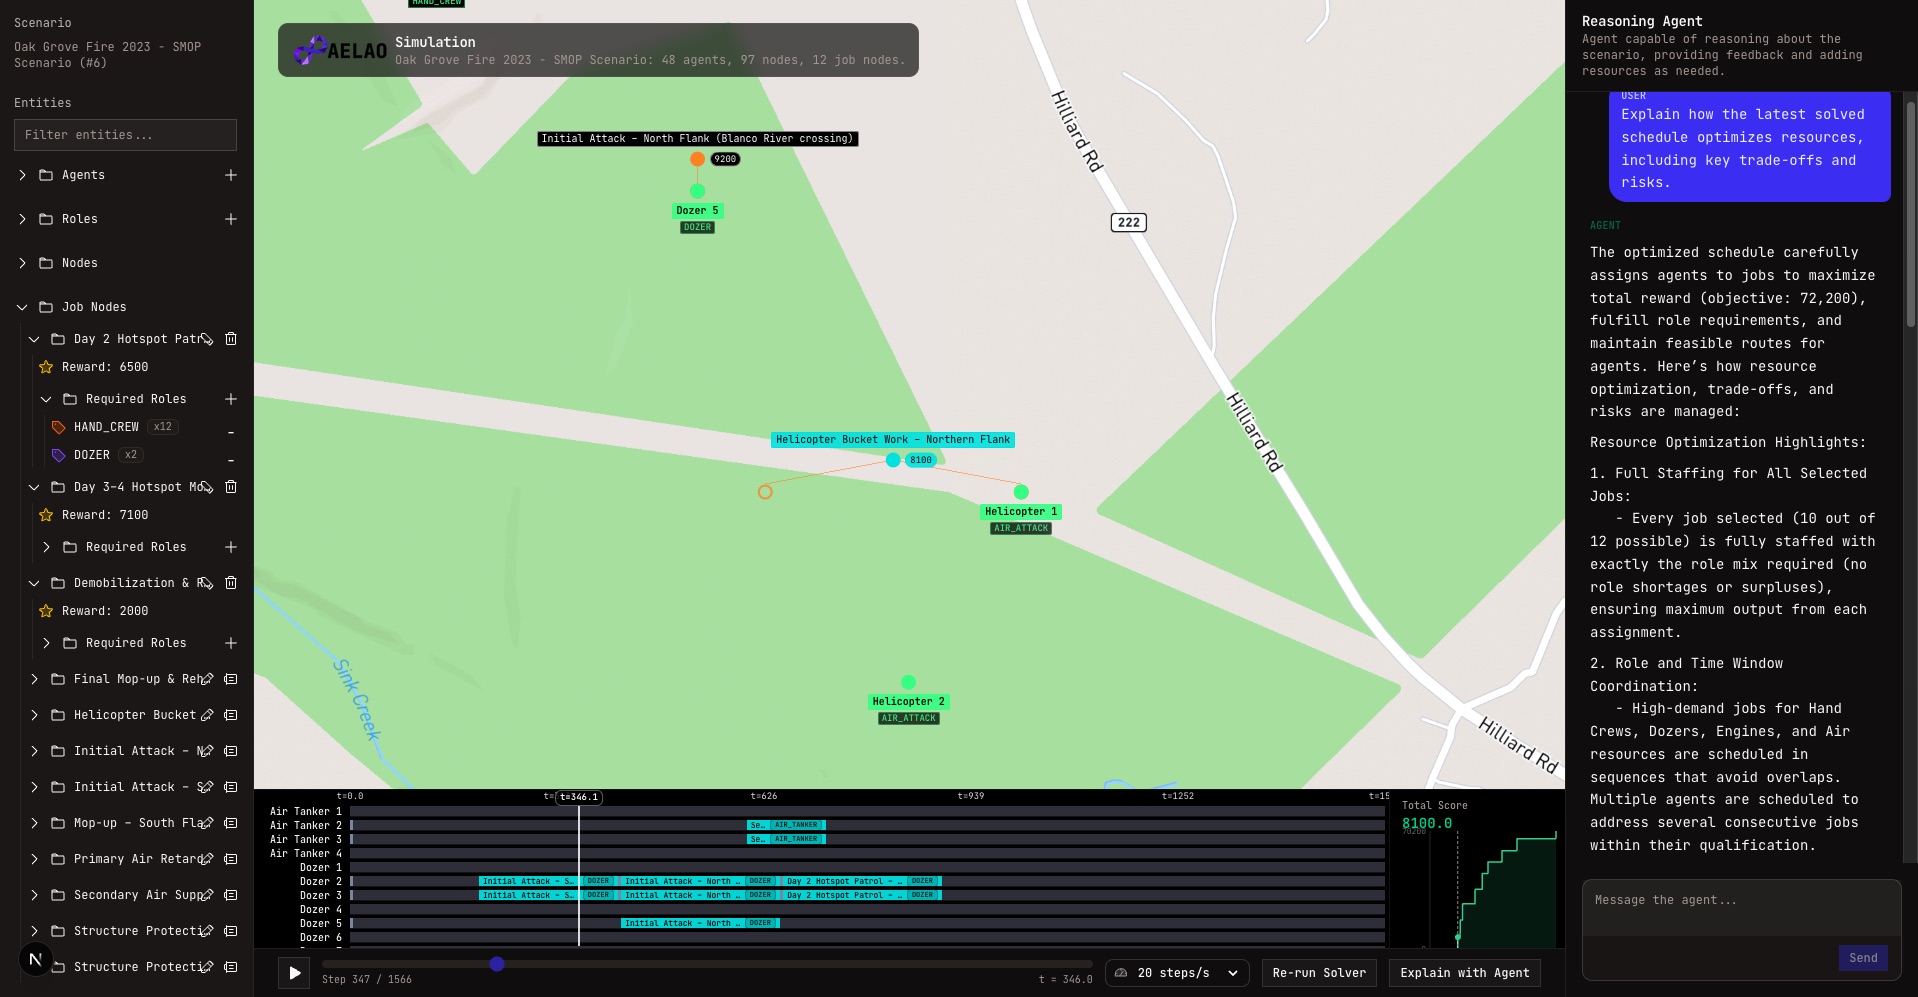
Task: Open details icon for Secondary Air Support
Action: [x=231, y=895]
